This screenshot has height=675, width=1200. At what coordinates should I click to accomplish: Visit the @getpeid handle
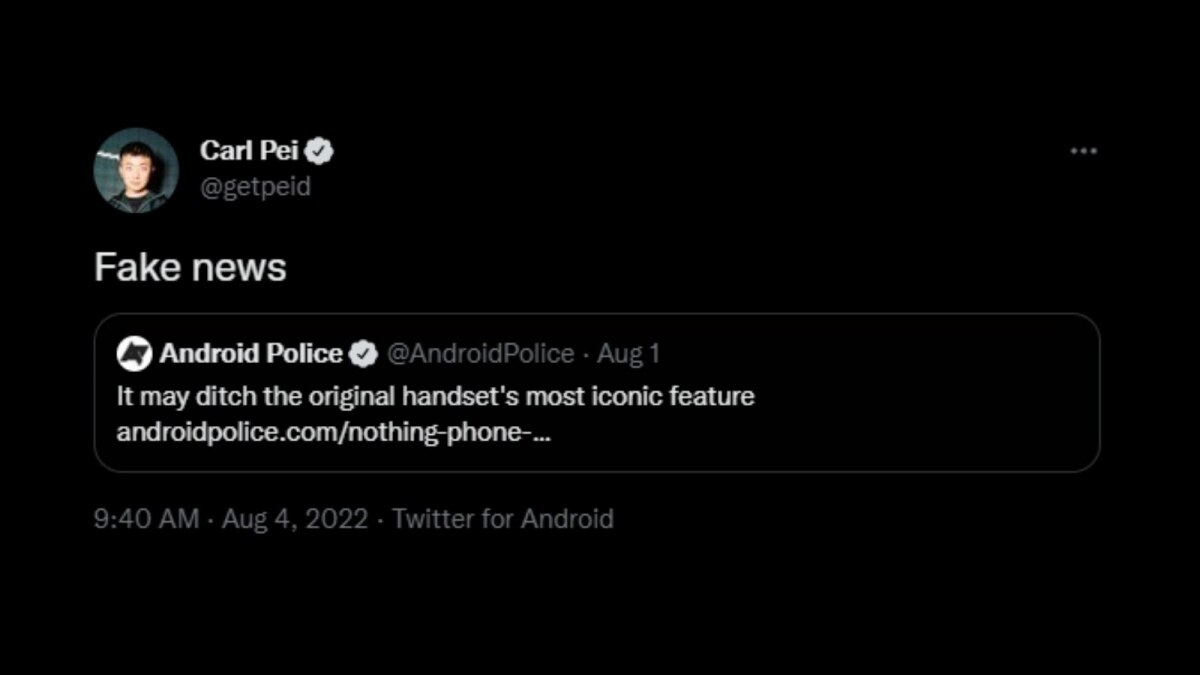(255, 187)
